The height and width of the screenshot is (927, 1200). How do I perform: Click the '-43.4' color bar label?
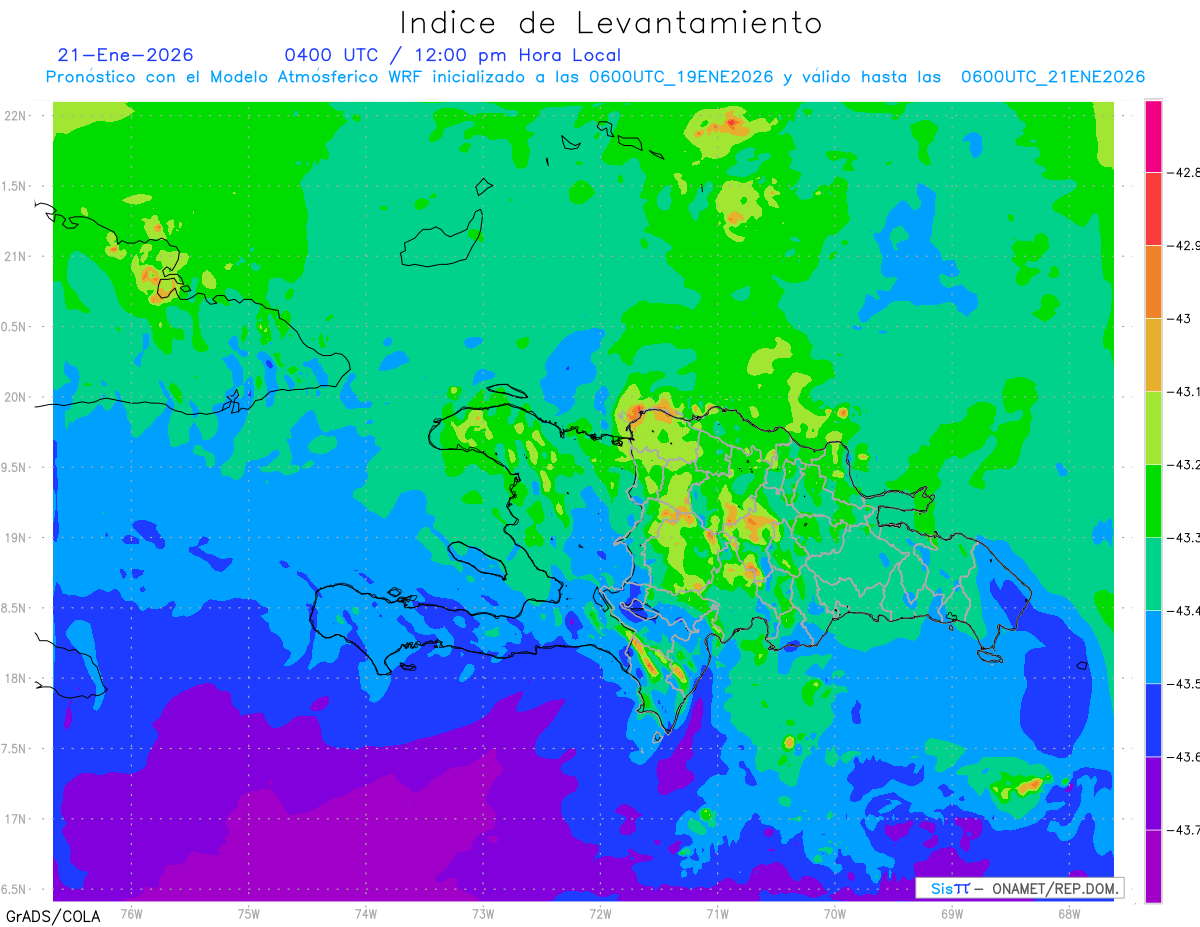click(x=1185, y=610)
